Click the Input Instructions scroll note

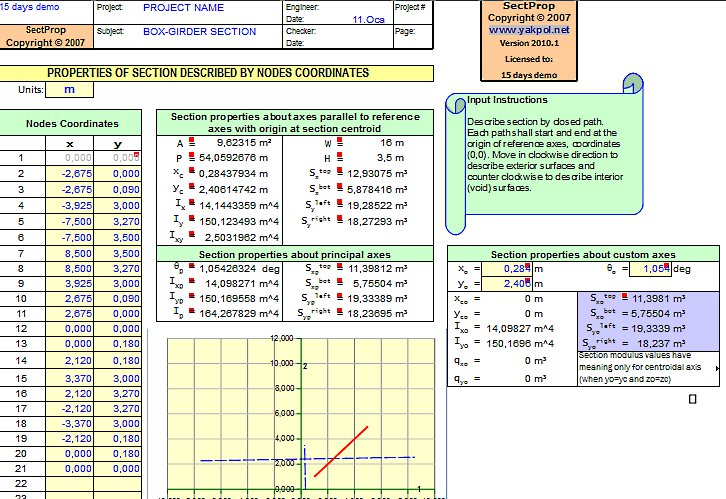[544, 154]
